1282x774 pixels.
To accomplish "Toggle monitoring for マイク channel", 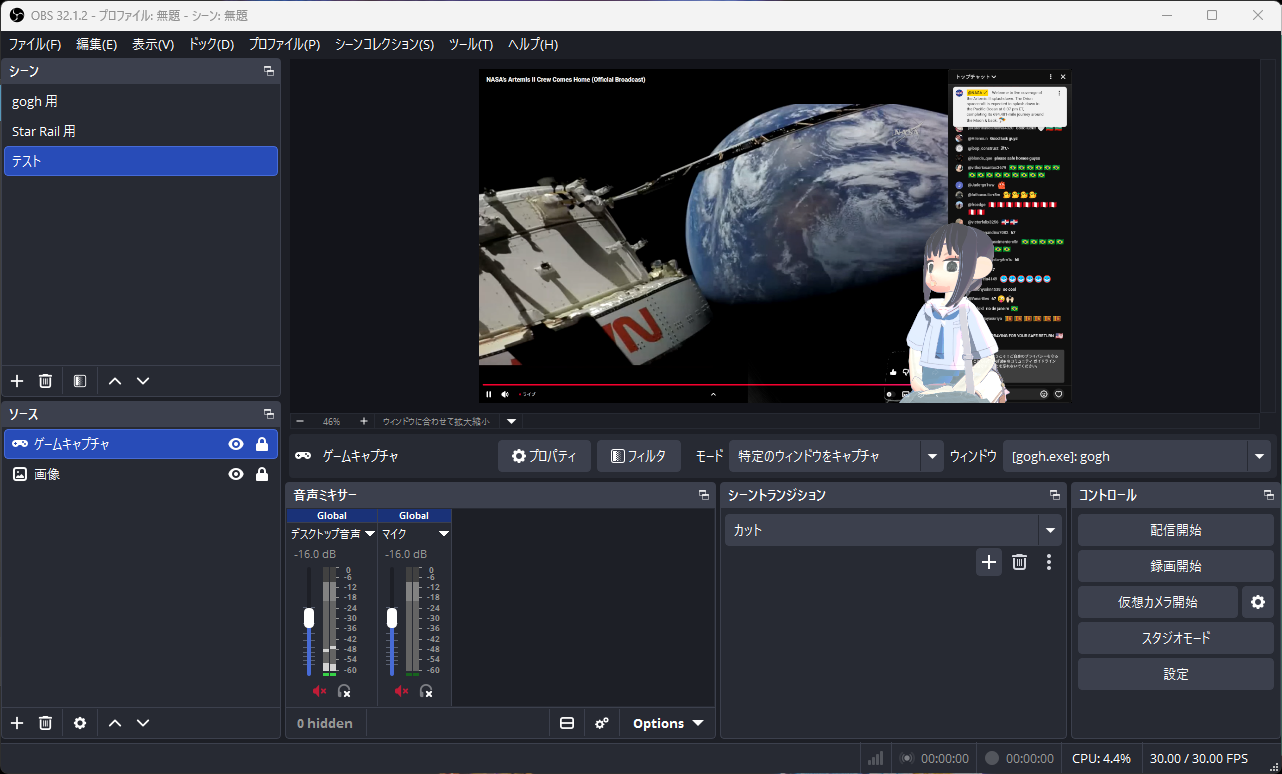I will point(426,691).
